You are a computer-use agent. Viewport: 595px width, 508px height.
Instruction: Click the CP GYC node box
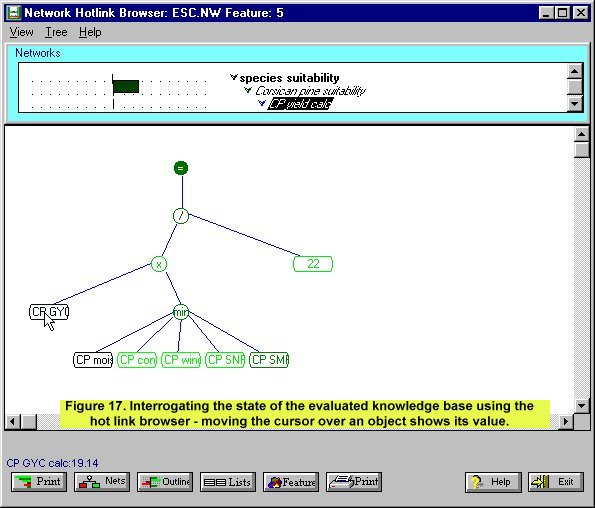[x=49, y=312]
